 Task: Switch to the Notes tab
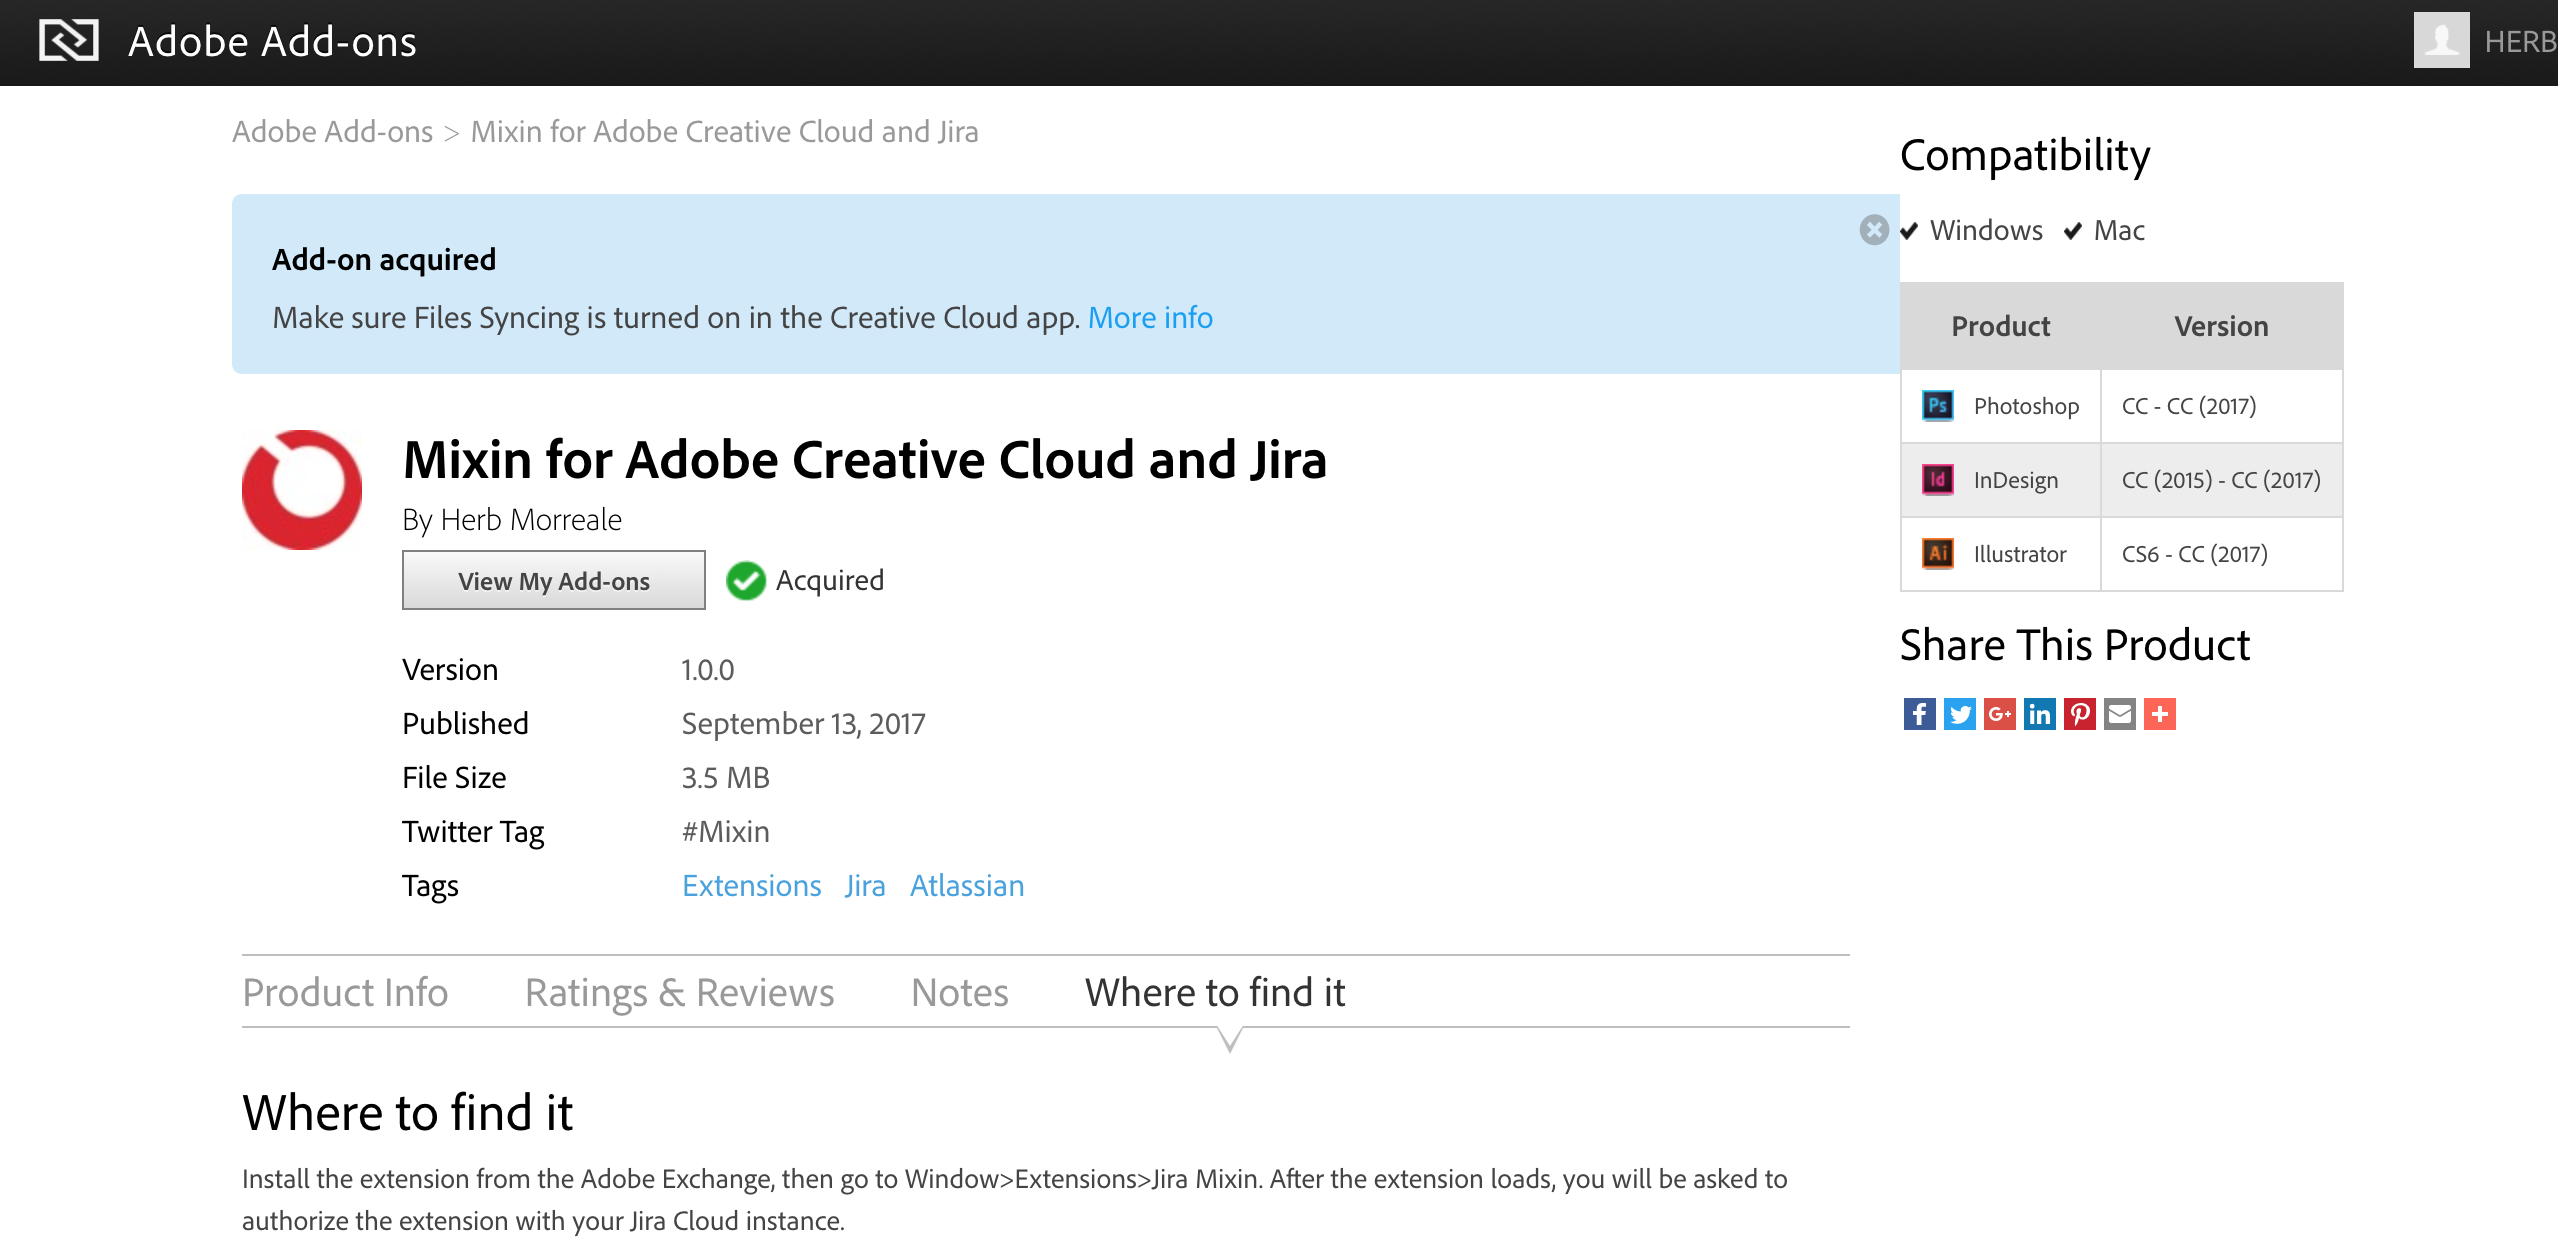[960, 993]
